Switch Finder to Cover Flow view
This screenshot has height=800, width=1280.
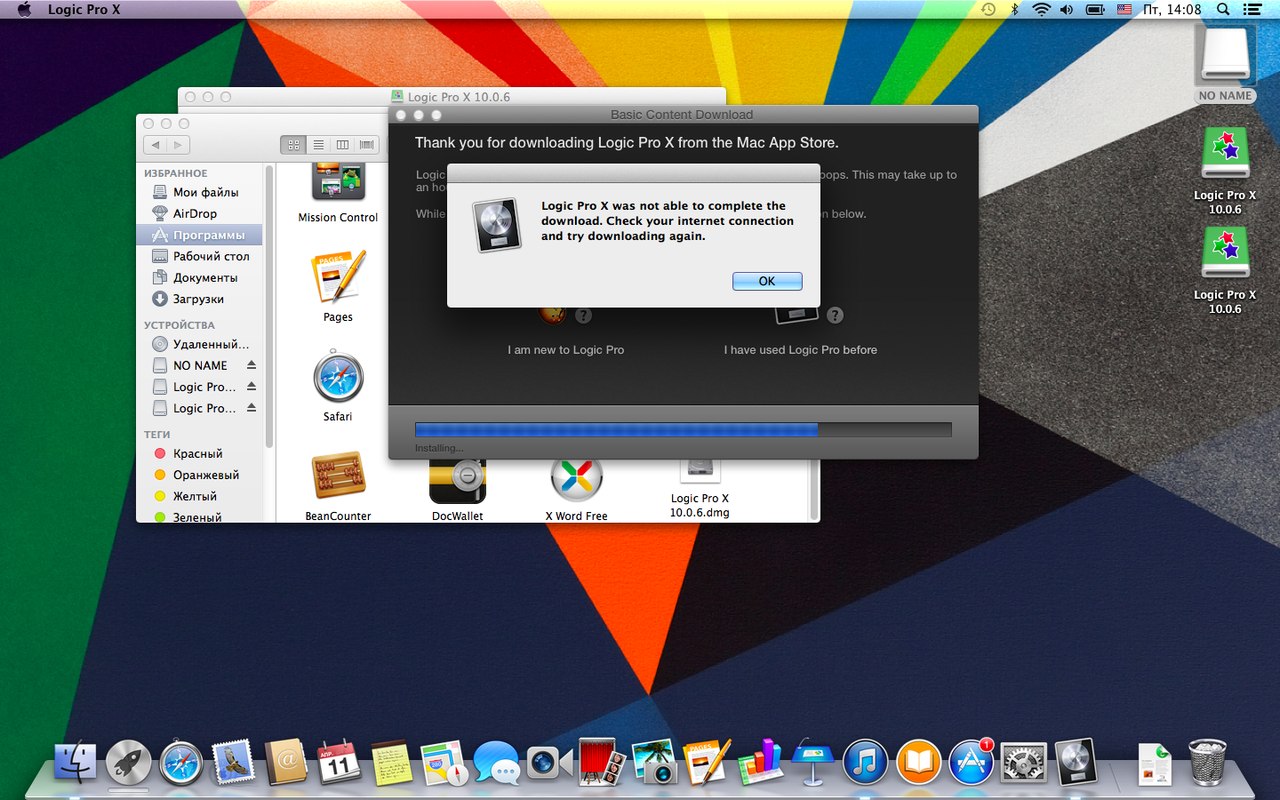pyautogui.click(x=367, y=145)
